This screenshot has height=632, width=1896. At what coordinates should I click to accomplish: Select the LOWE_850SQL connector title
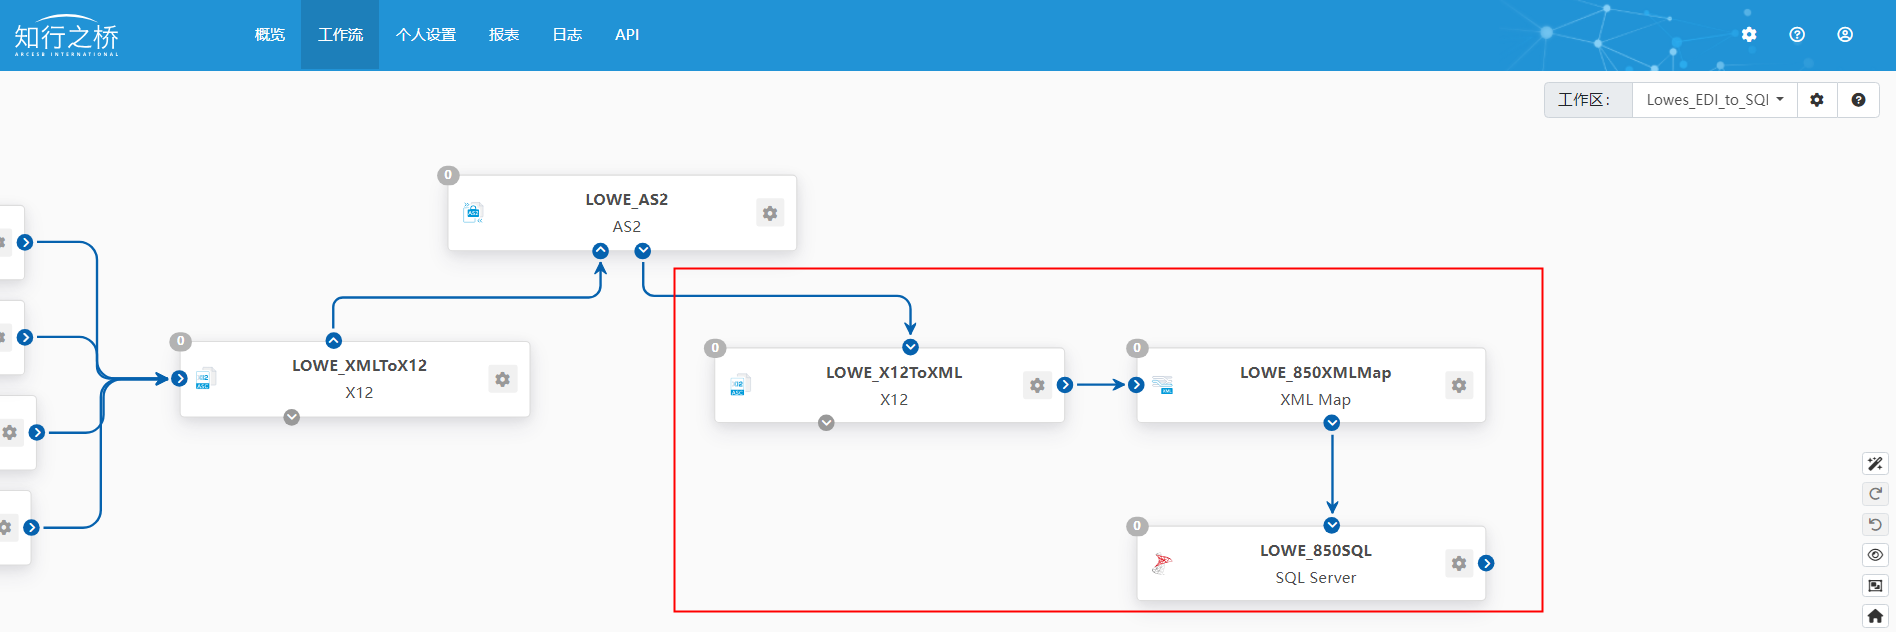point(1316,551)
